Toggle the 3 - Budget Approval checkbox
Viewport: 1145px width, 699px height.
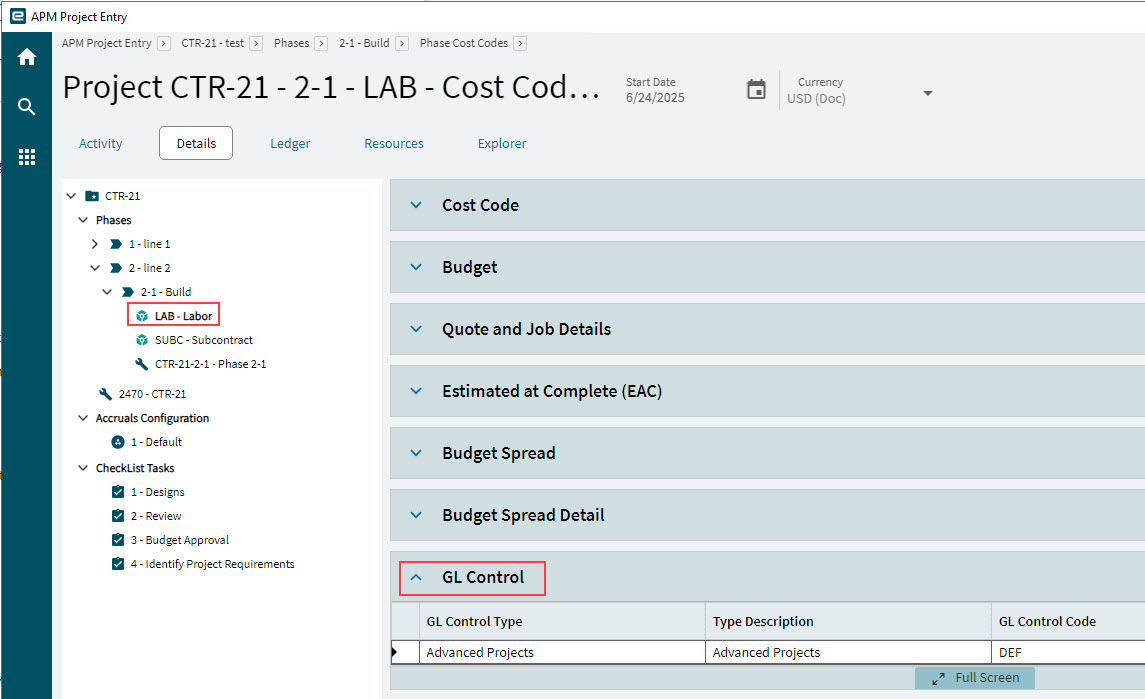(118, 540)
